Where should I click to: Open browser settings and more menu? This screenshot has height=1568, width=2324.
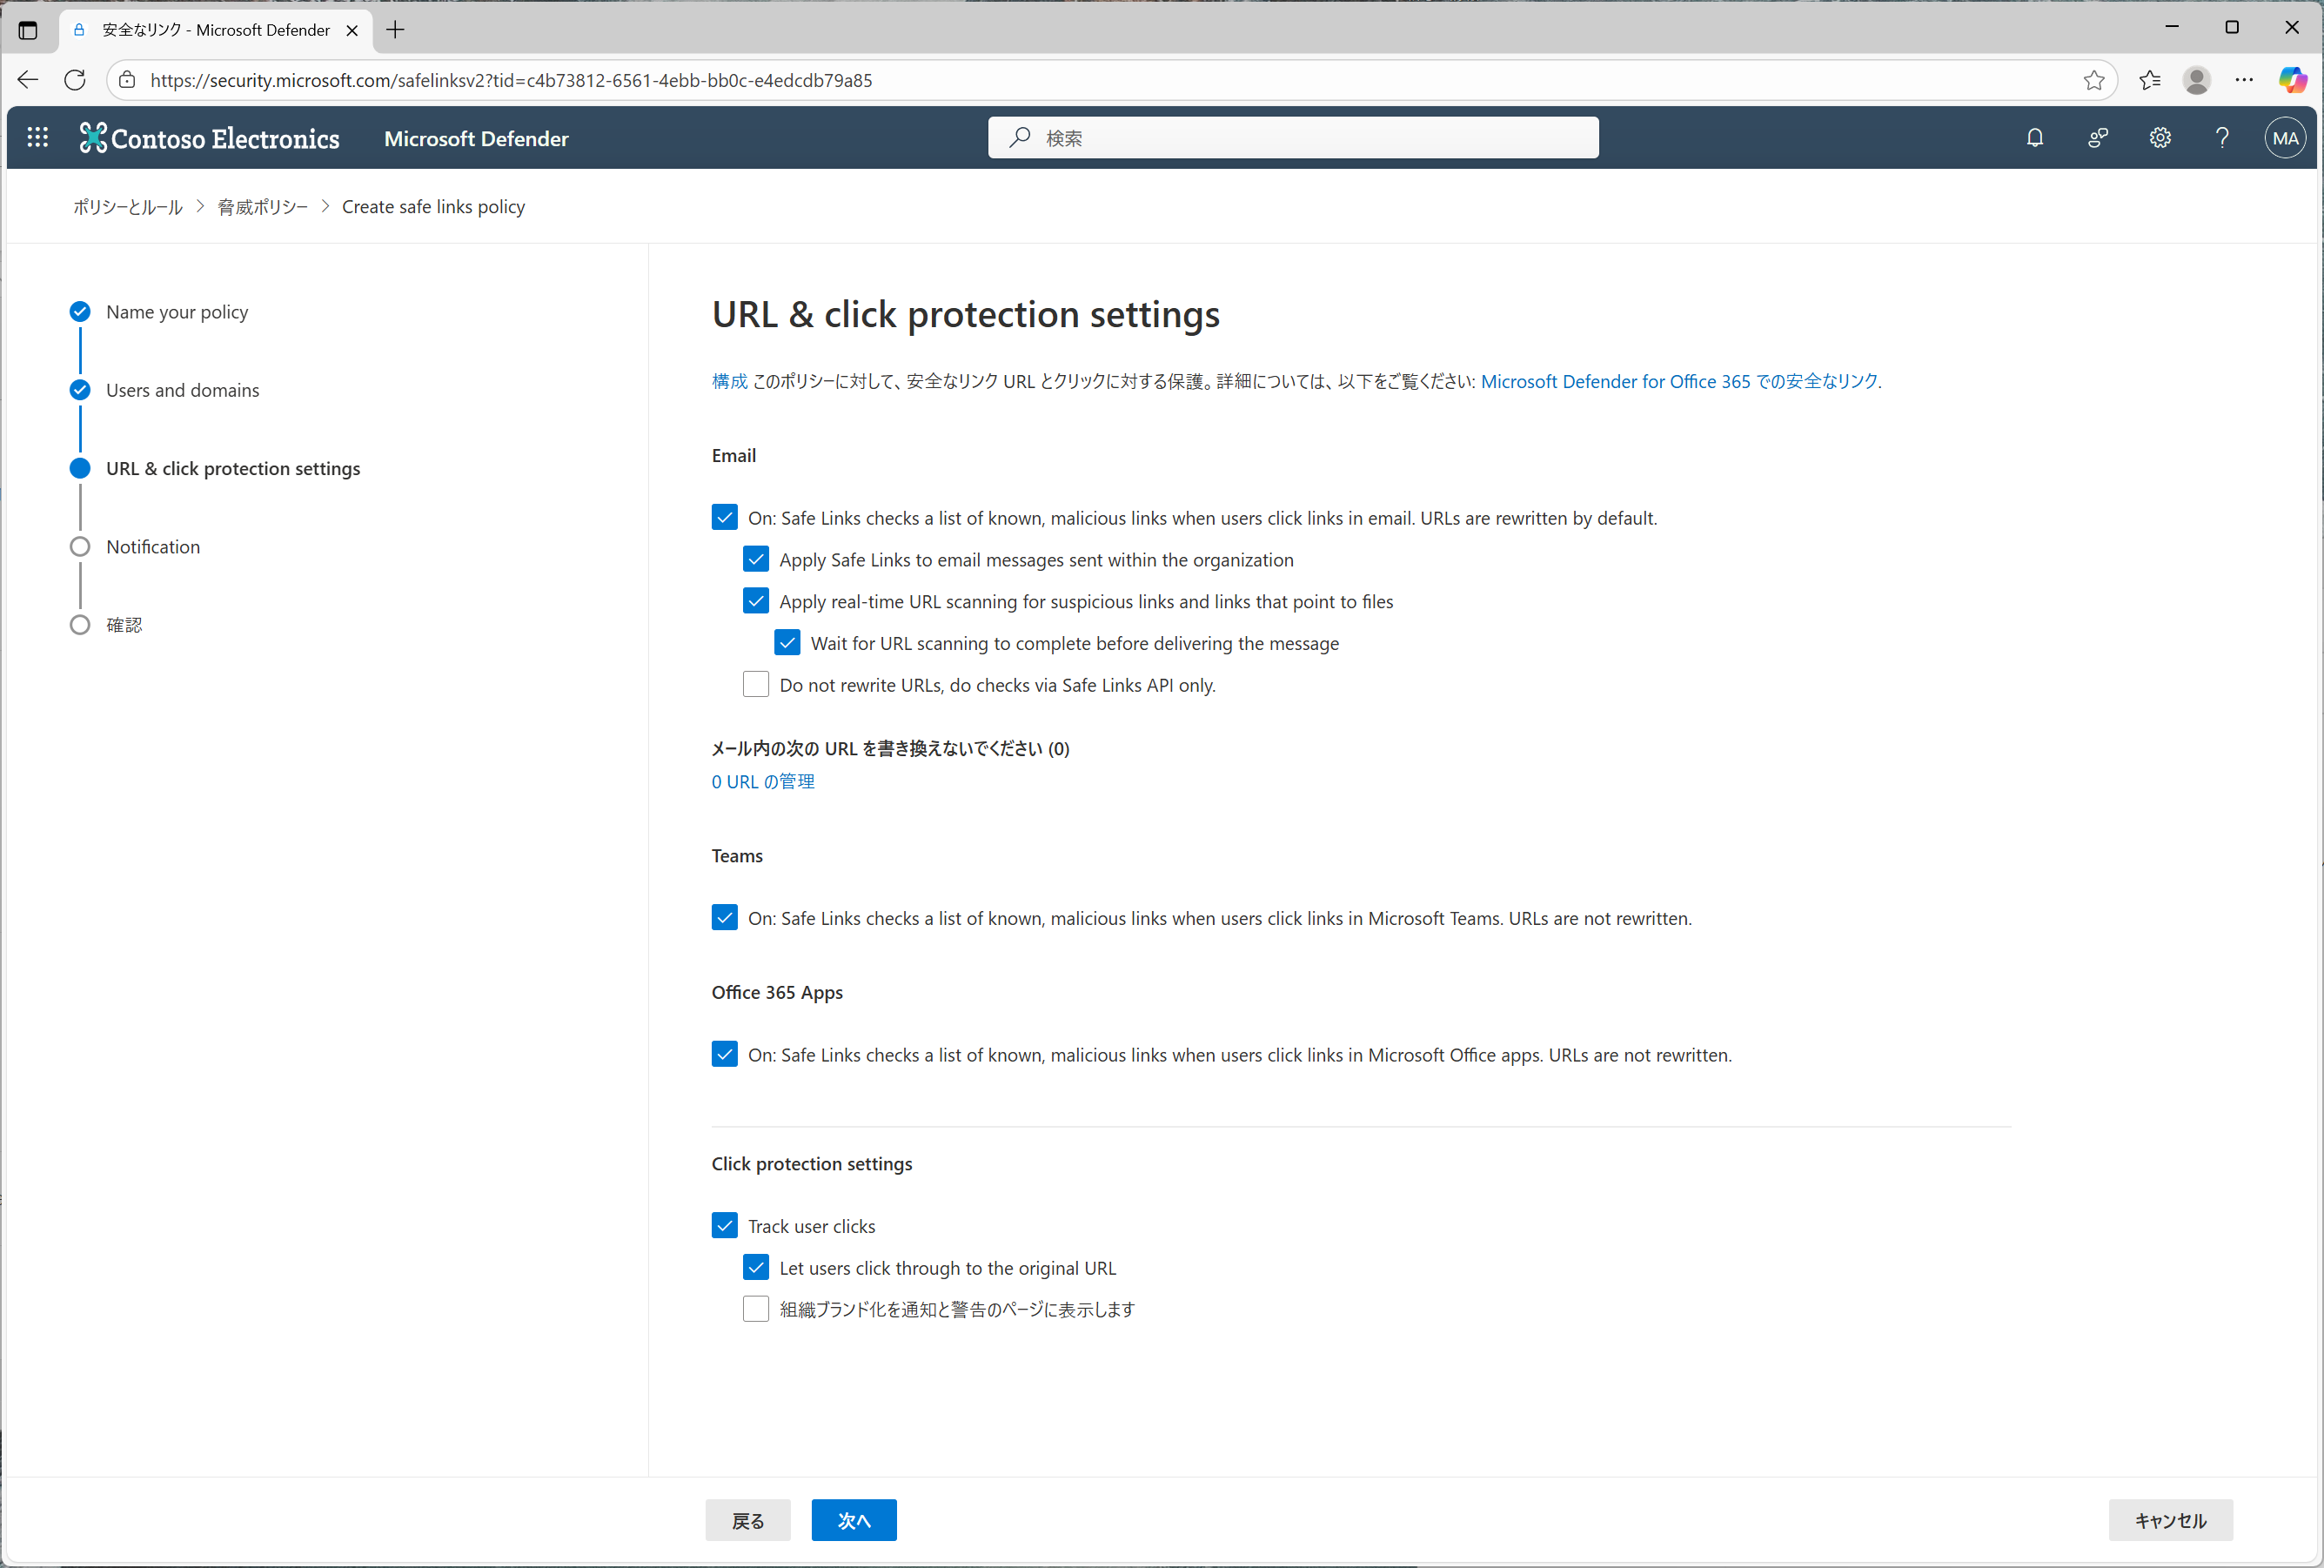click(x=2244, y=80)
